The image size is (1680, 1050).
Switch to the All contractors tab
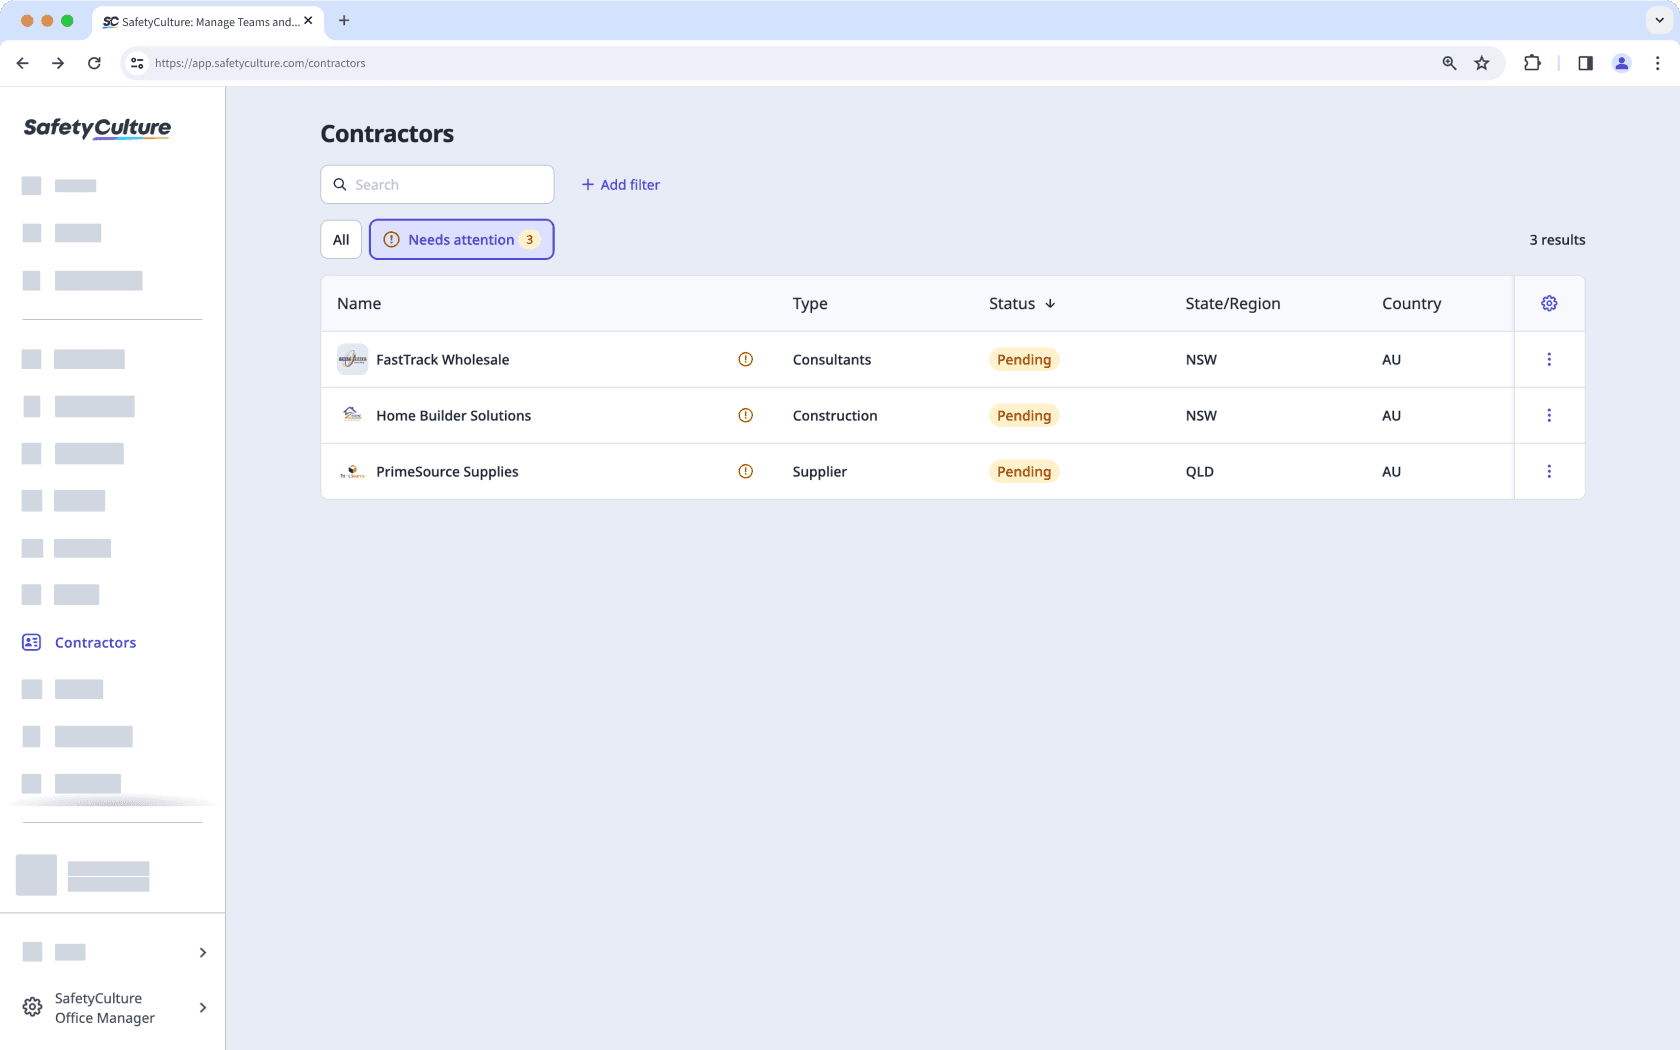(x=340, y=239)
